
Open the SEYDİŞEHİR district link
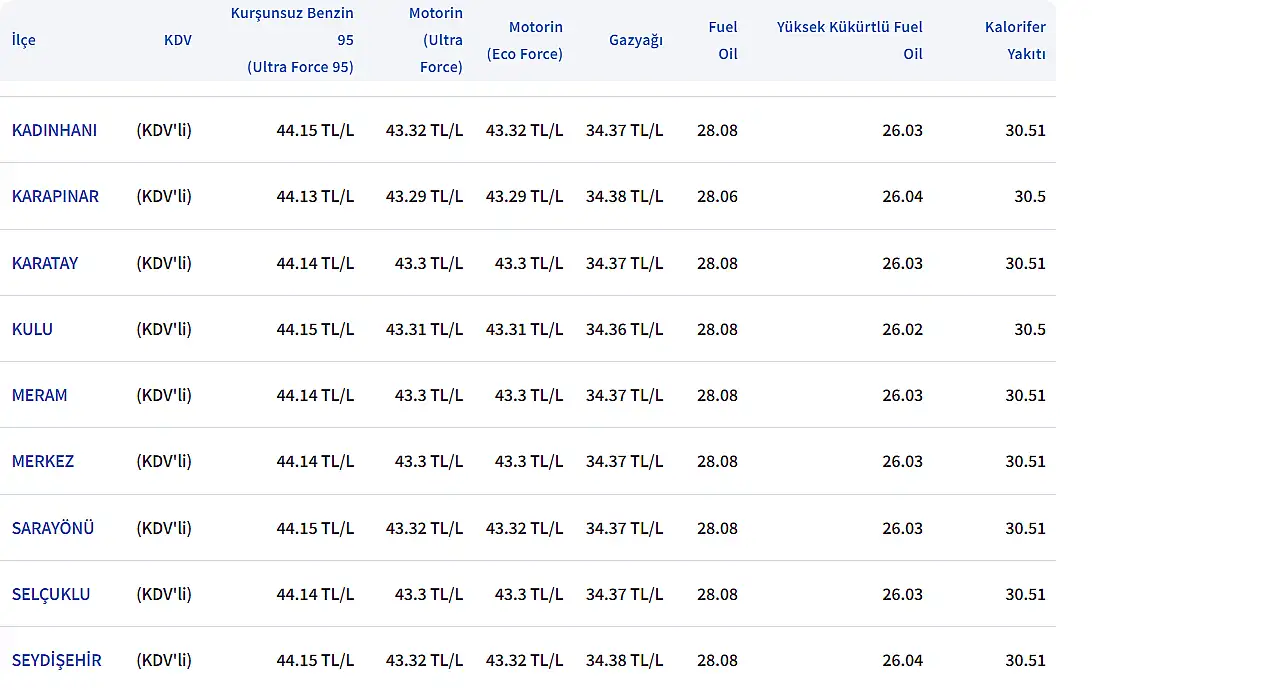point(57,660)
